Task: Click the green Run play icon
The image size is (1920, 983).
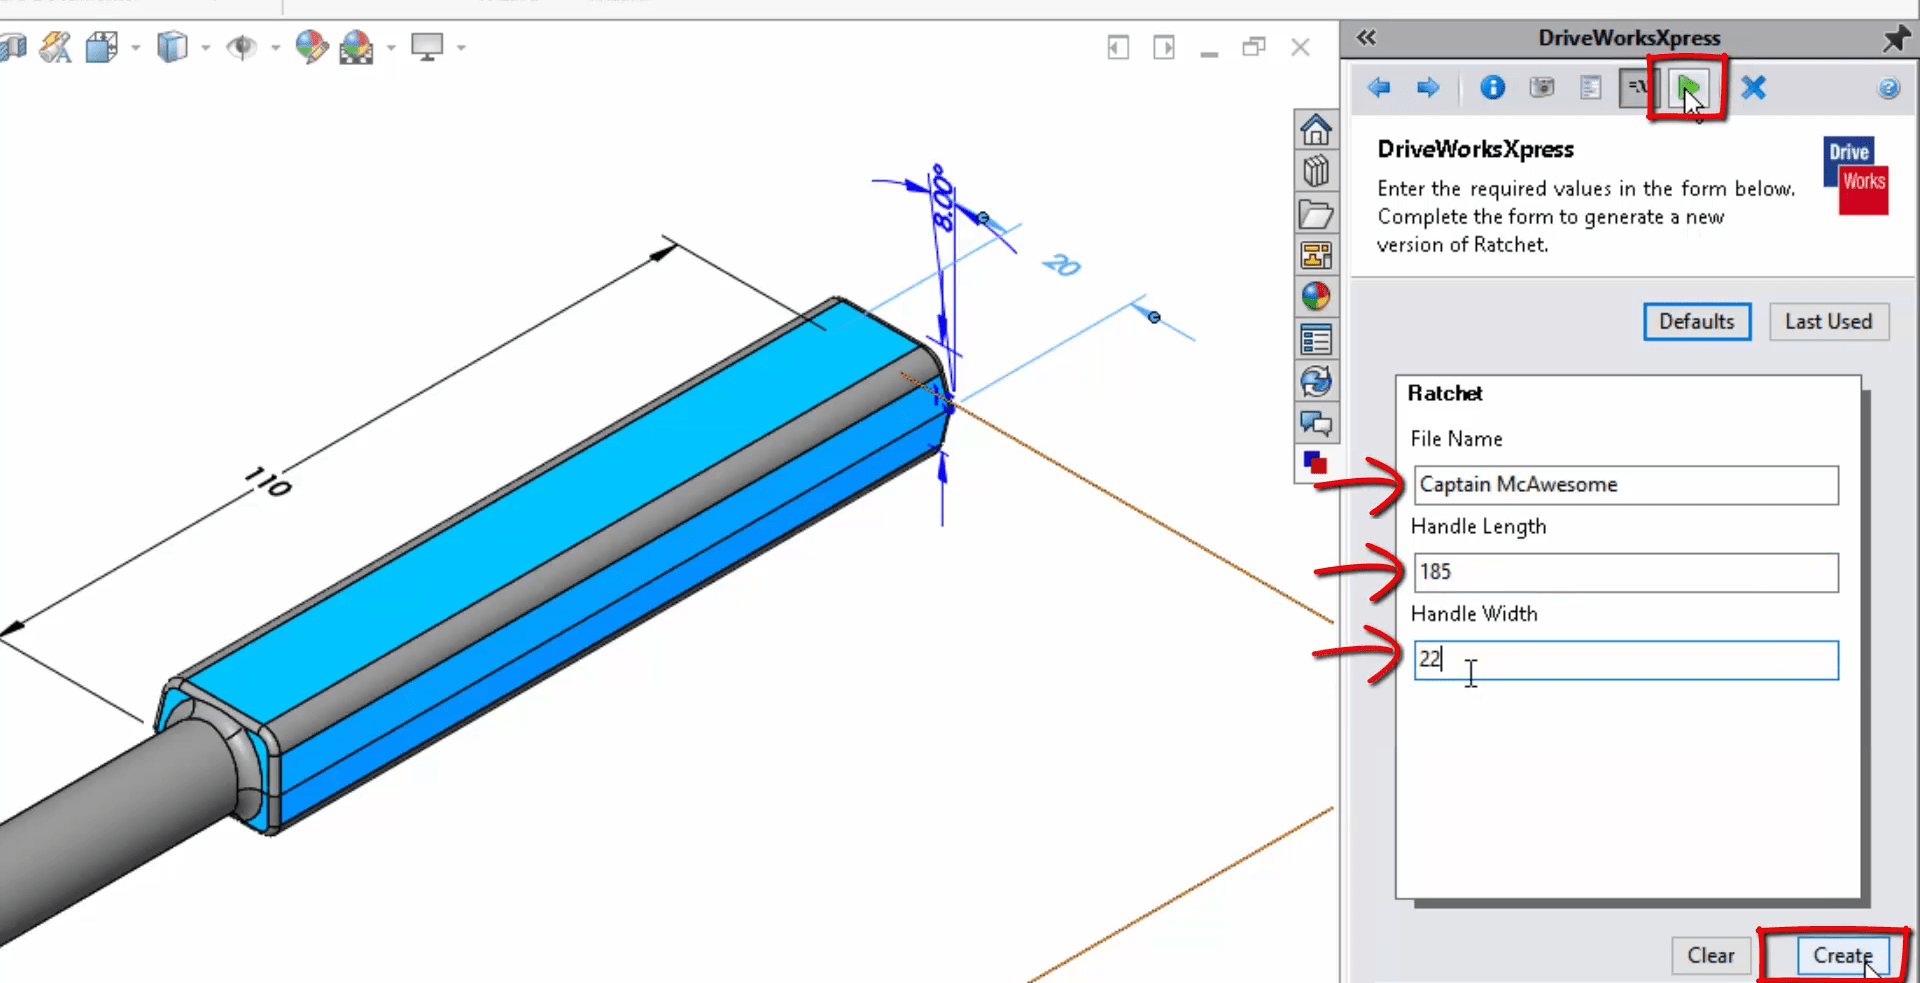Action: tap(1688, 88)
